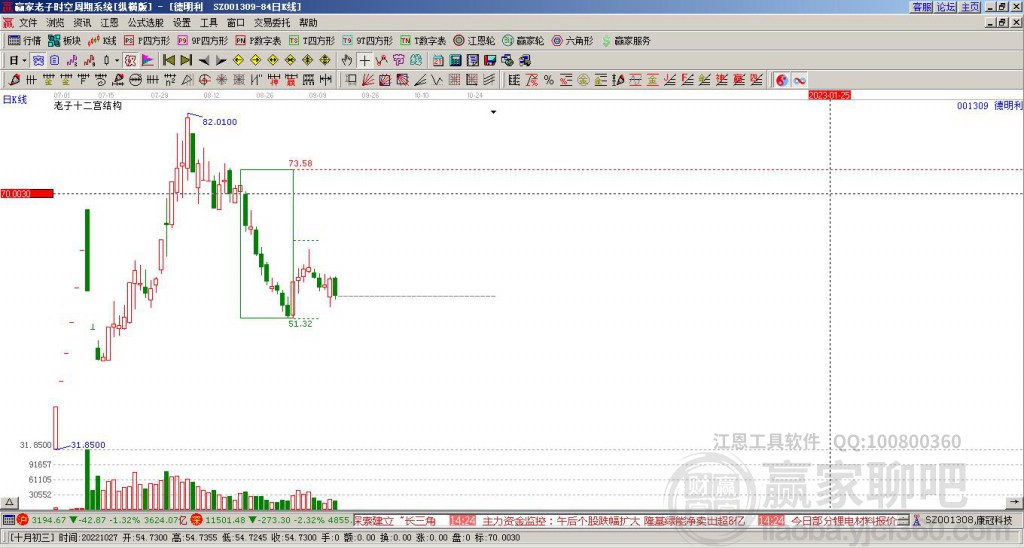Open the 赢家轮 wheel tool
This screenshot has width=1024, height=548.
click(523, 40)
